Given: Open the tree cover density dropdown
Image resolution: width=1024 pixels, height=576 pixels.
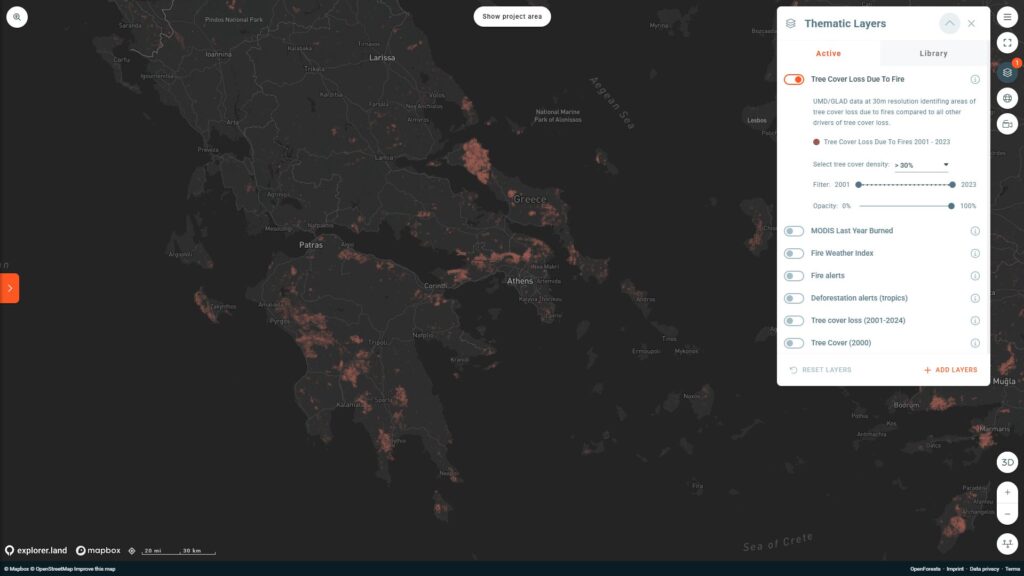Looking at the screenshot, I should (x=921, y=165).
